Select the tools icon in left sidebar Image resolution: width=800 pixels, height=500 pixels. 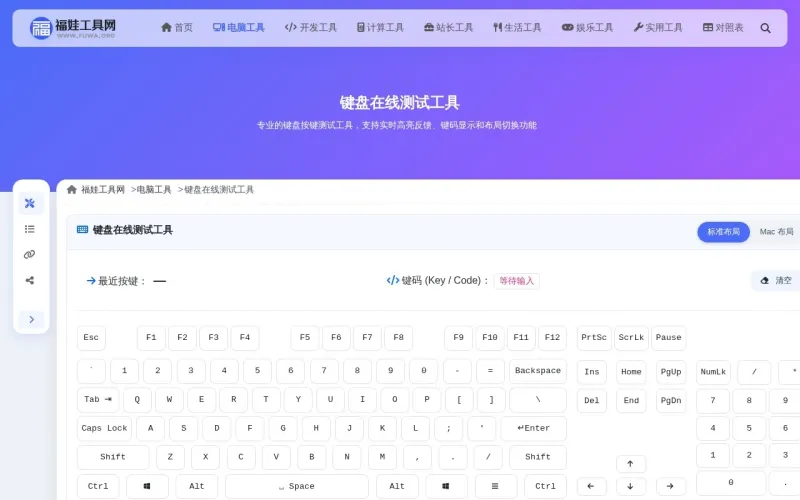30,203
